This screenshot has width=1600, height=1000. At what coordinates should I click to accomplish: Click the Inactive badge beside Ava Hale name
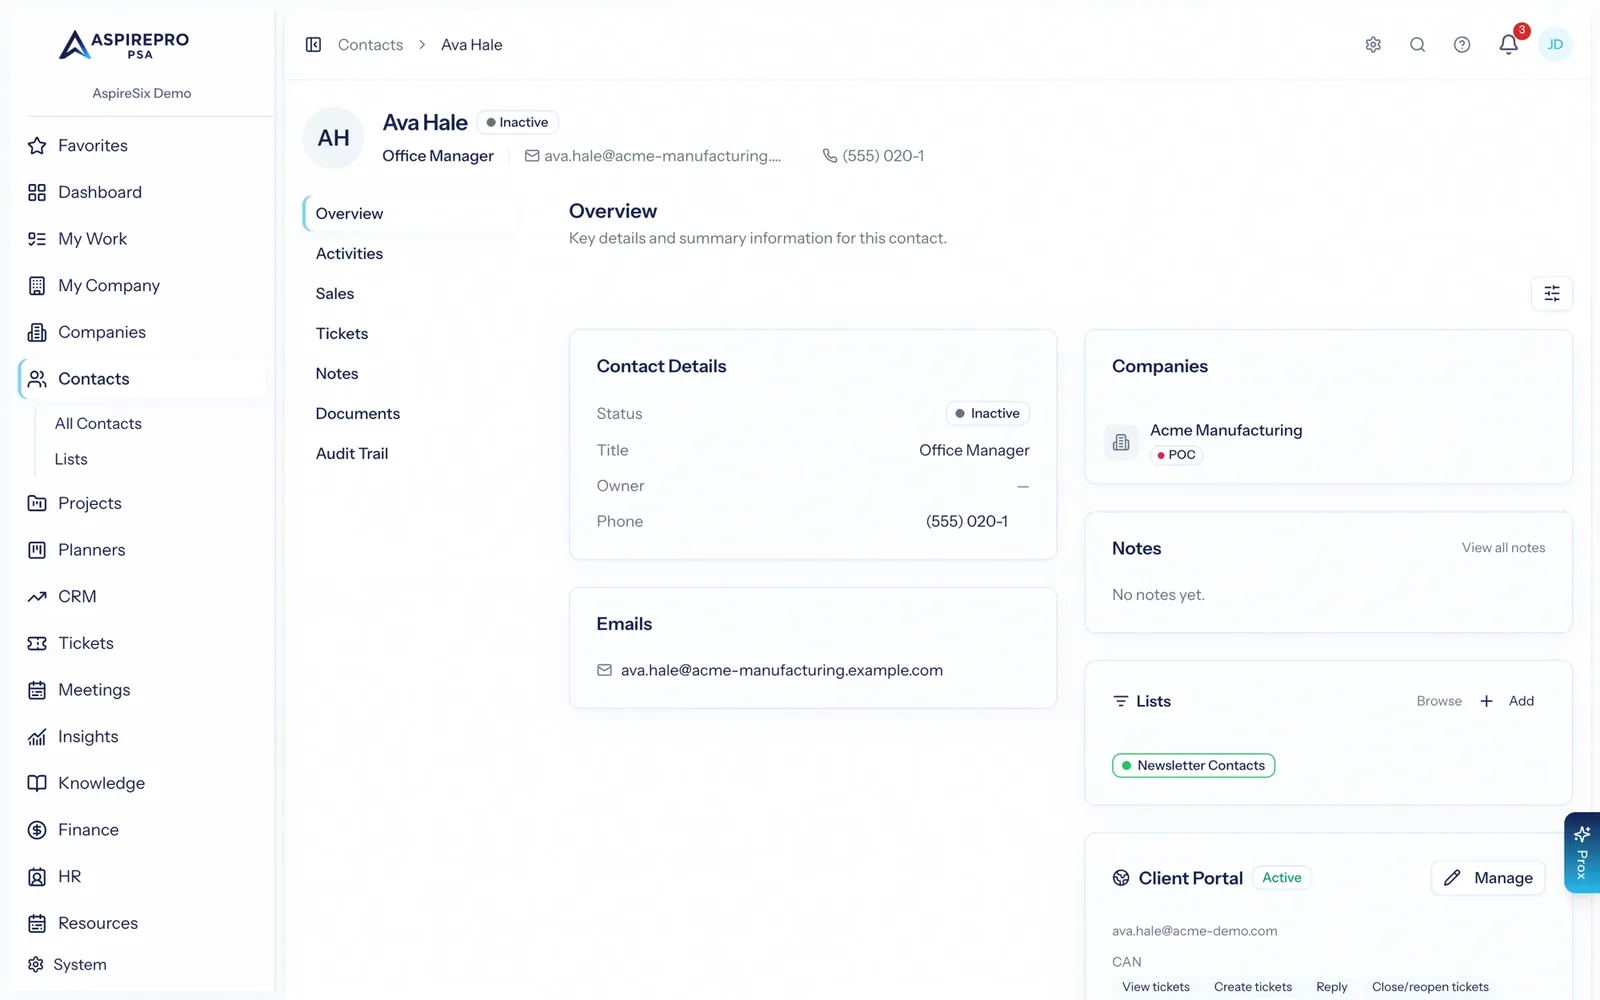(x=517, y=122)
